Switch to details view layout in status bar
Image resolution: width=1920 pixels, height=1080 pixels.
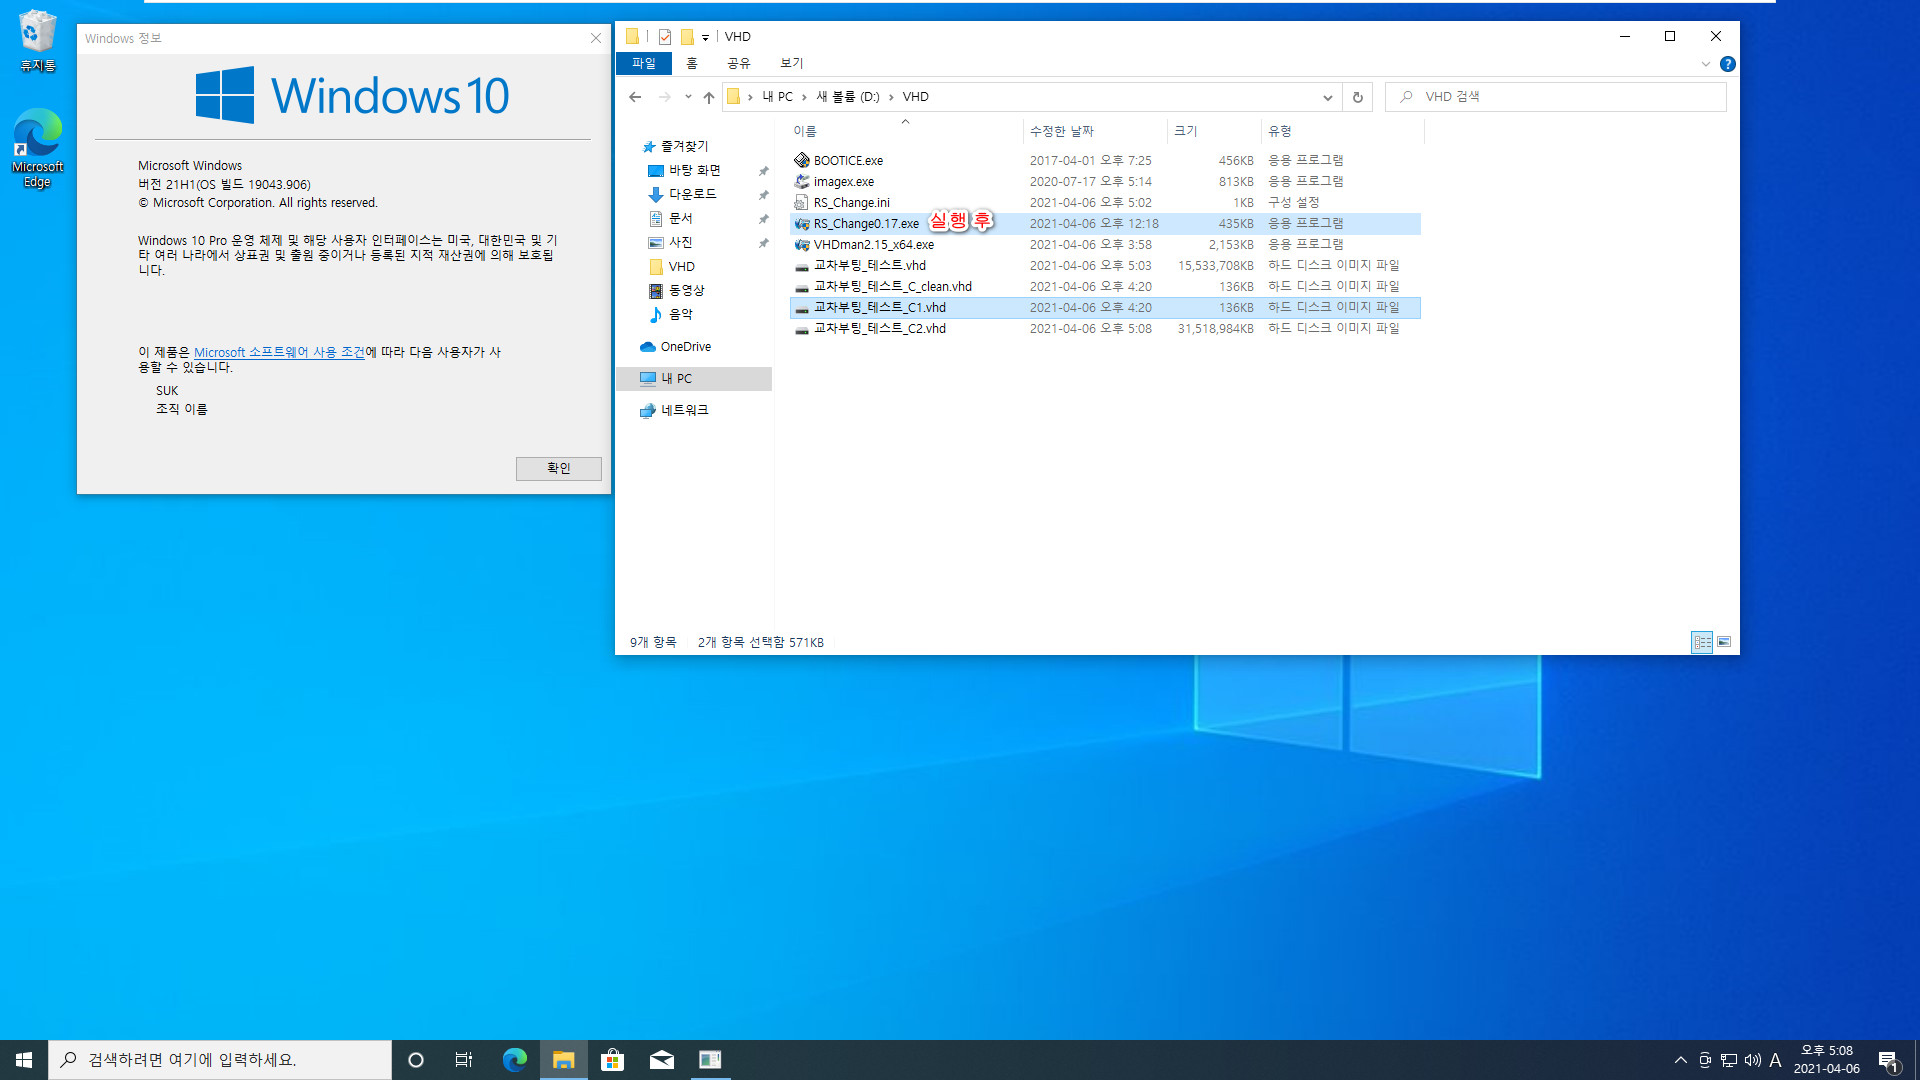[1702, 642]
